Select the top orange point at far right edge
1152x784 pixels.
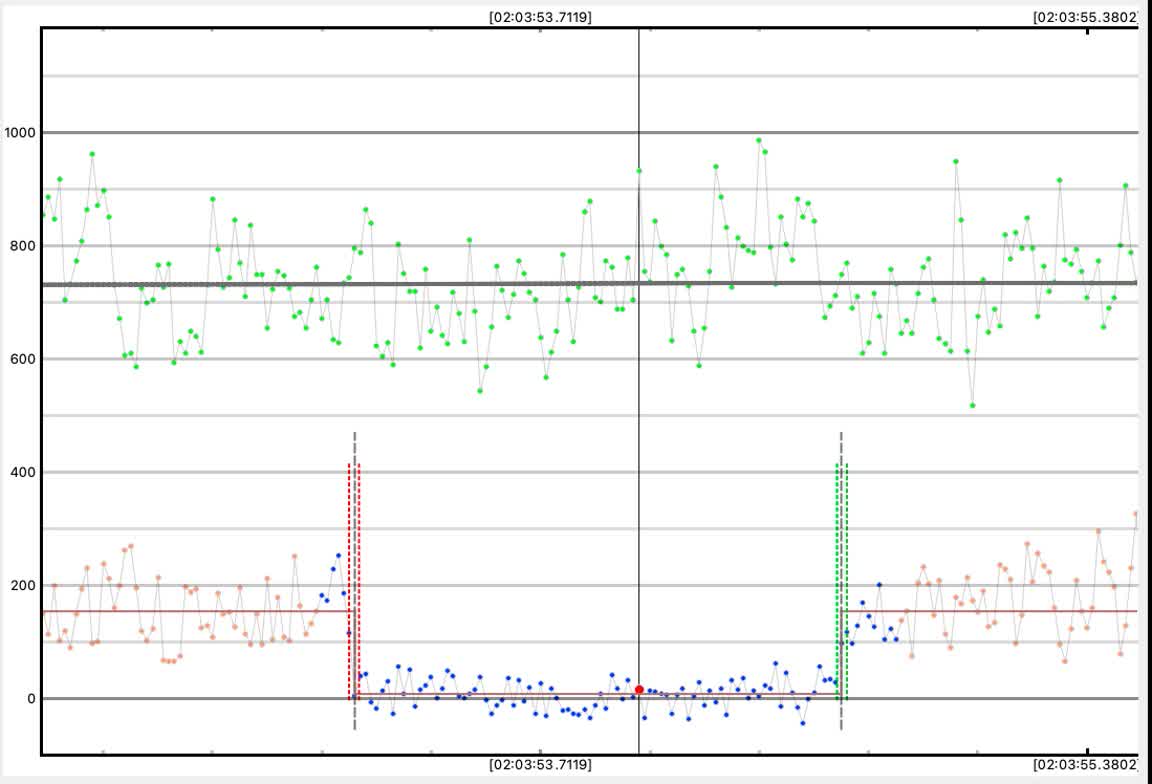click(x=1135, y=514)
